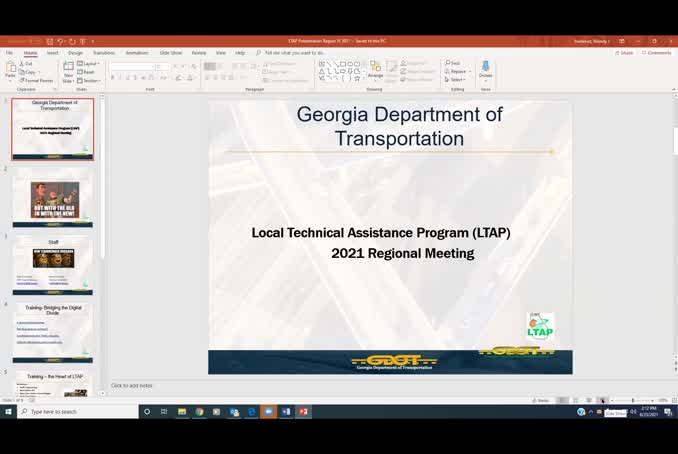Open the Arrange objects tool
This screenshot has width=678, height=454.
pyautogui.click(x=375, y=70)
